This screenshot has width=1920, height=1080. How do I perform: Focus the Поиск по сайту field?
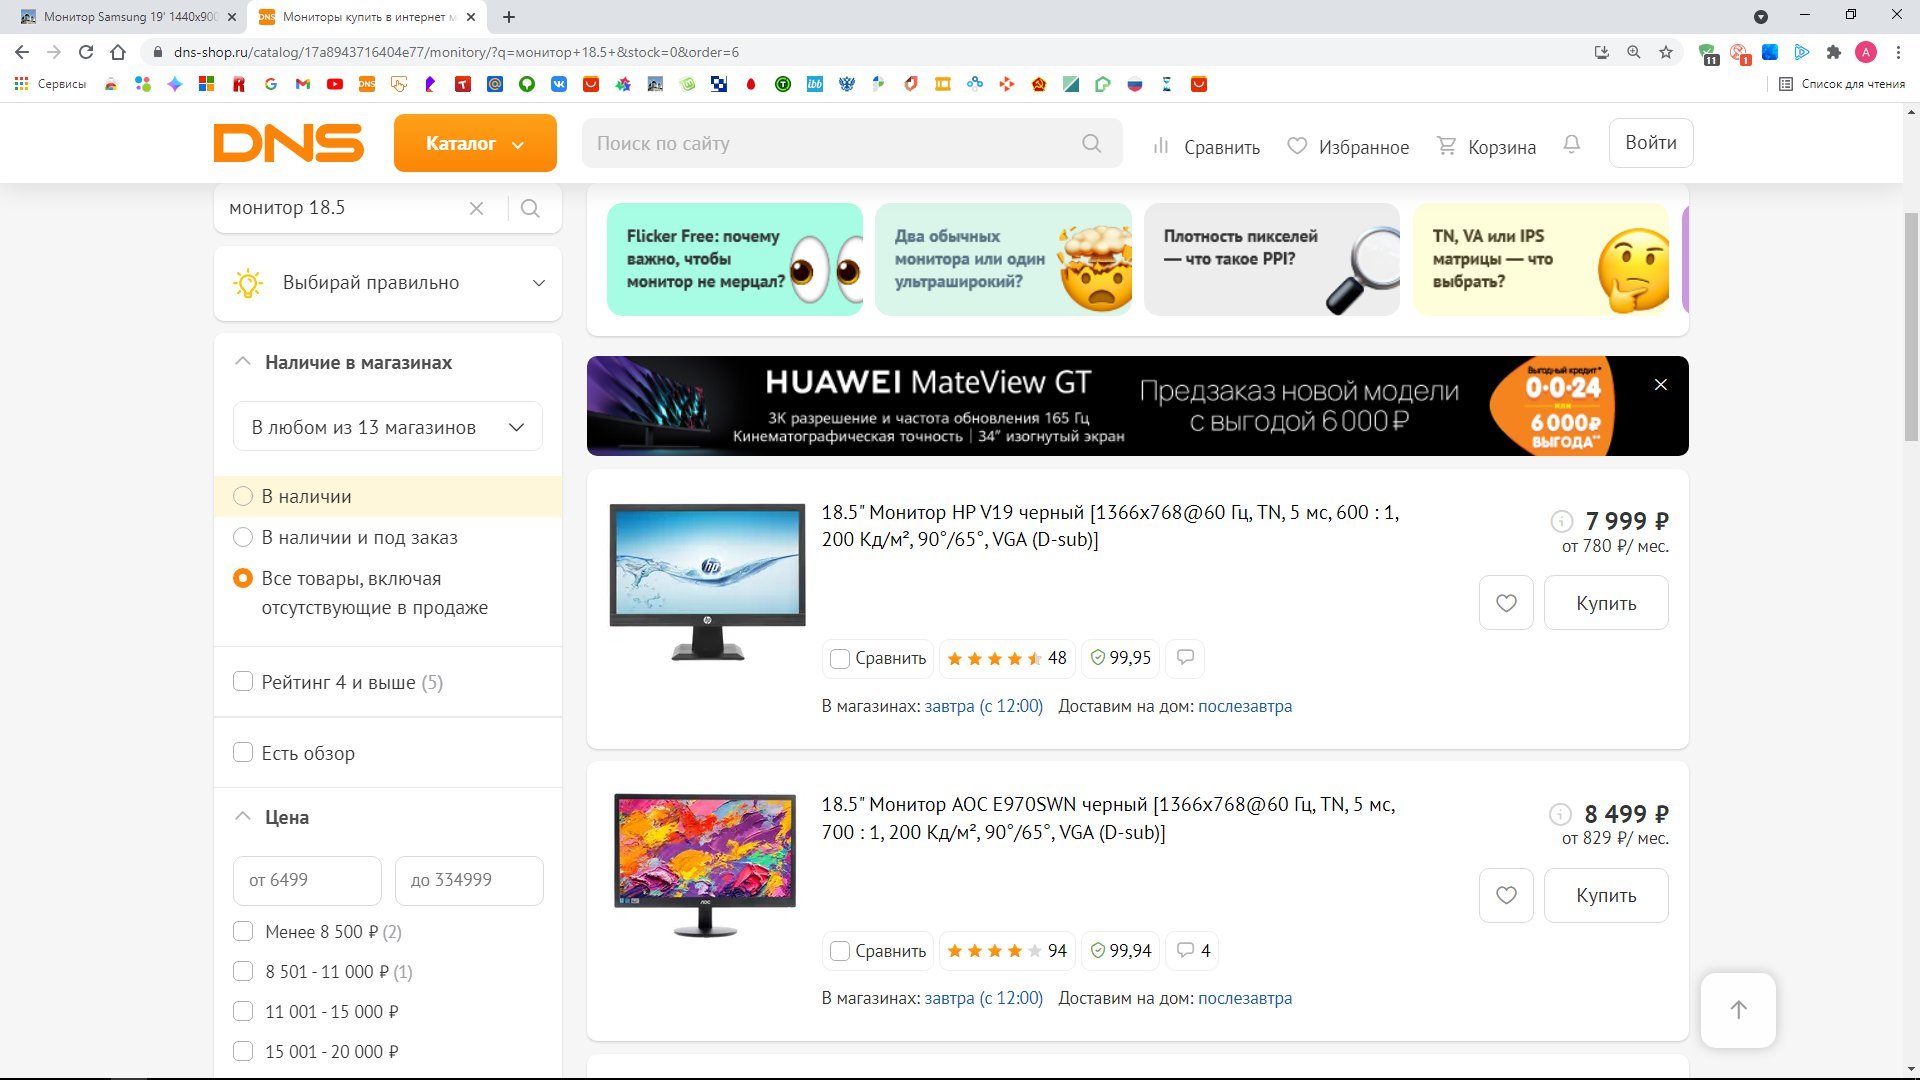click(x=852, y=143)
